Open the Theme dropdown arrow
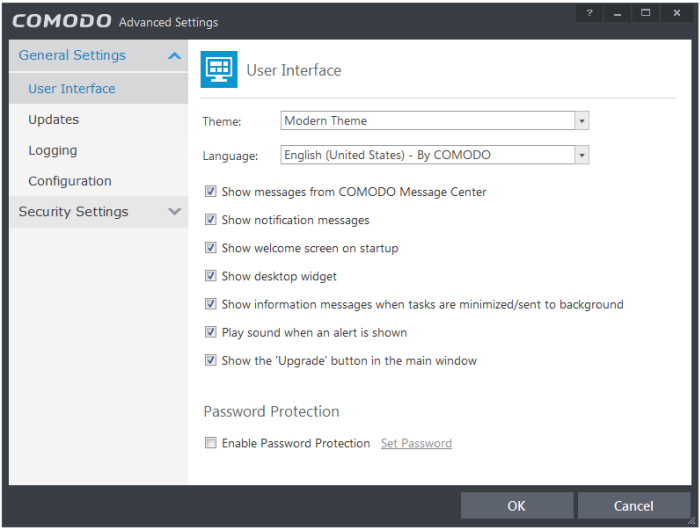The width and height of the screenshot is (700, 529). 582,121
